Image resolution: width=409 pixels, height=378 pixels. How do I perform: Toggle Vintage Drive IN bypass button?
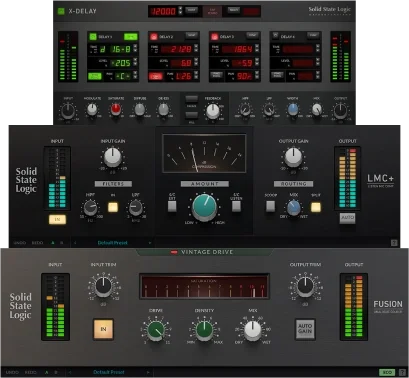point(103,329)
